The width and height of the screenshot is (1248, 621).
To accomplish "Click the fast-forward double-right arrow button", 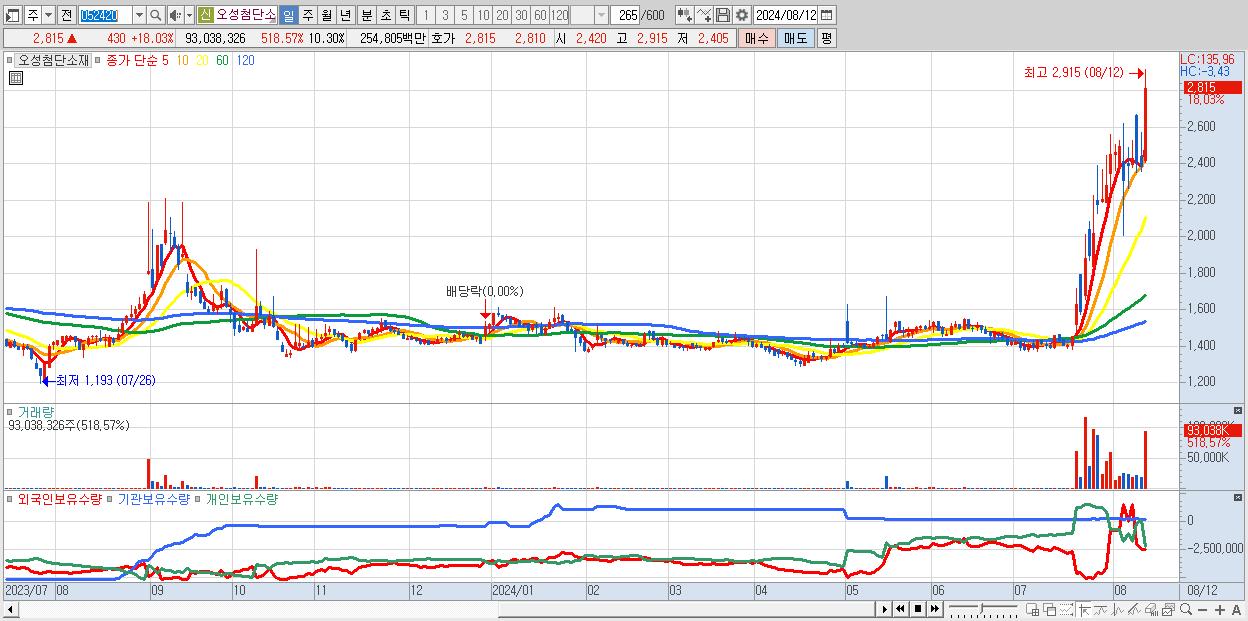I will (934, 609).
